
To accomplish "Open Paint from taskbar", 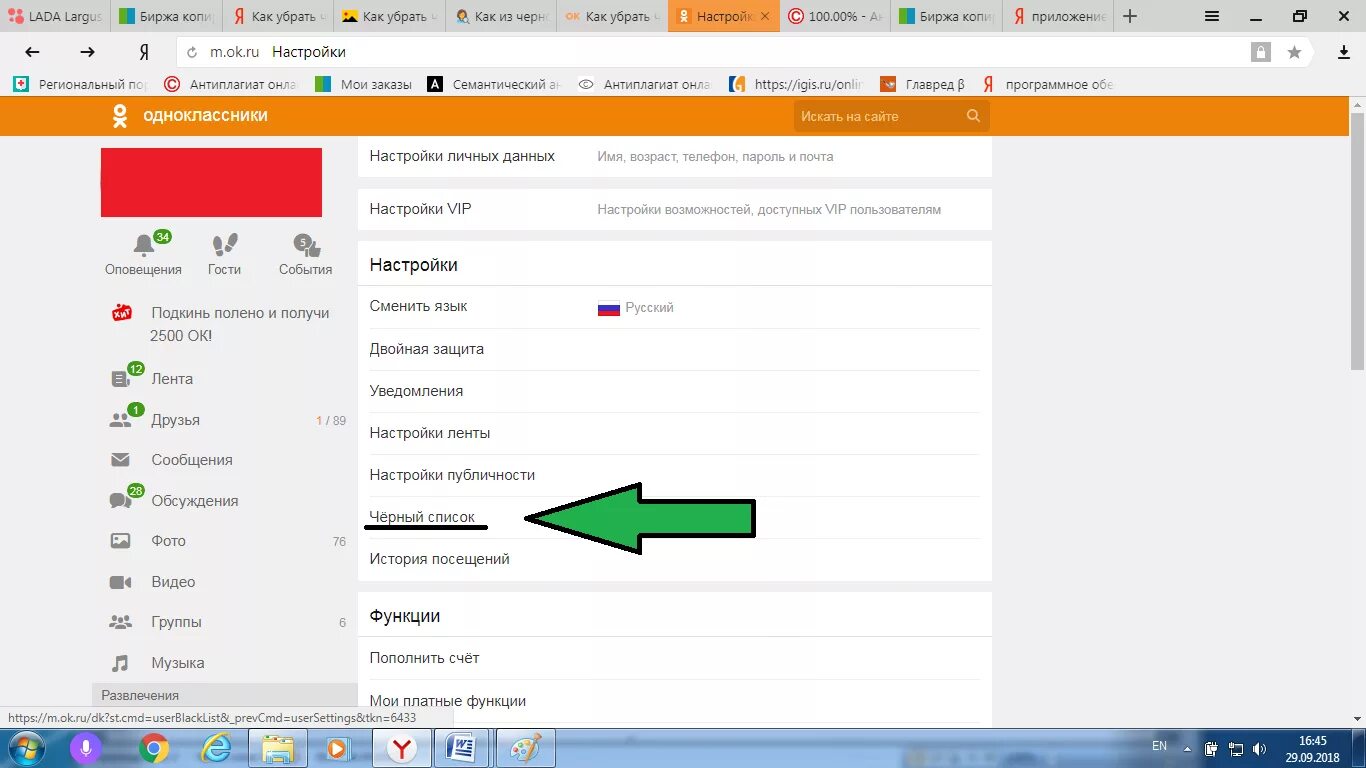I will [x=525, y=748].
